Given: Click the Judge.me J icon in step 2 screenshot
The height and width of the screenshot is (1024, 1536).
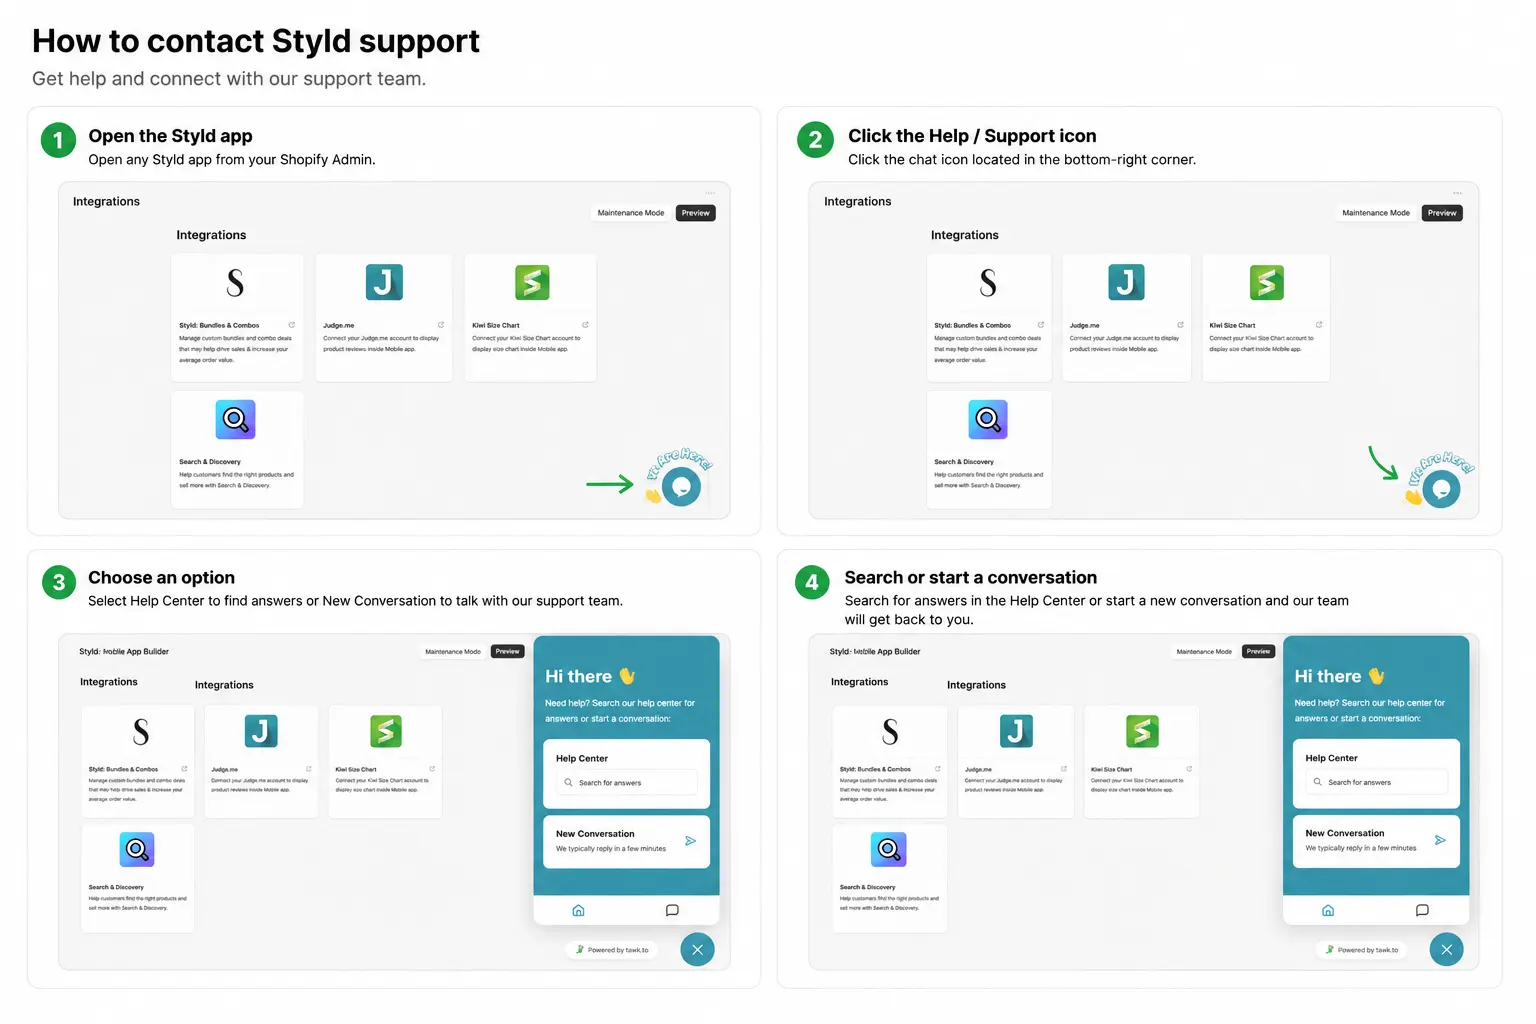Looking at the screenshot, I should 1126,283.
